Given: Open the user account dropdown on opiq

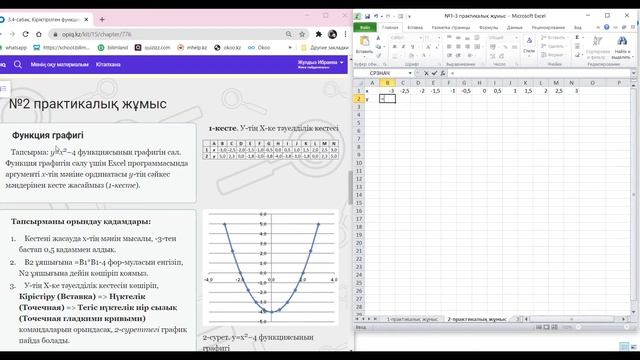Looking at the screenshot, I should tap(320, 64).
